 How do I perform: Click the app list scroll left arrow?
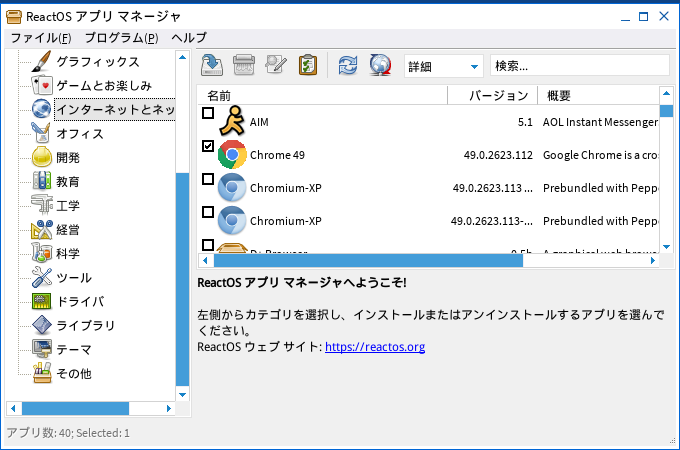[206, 261]
